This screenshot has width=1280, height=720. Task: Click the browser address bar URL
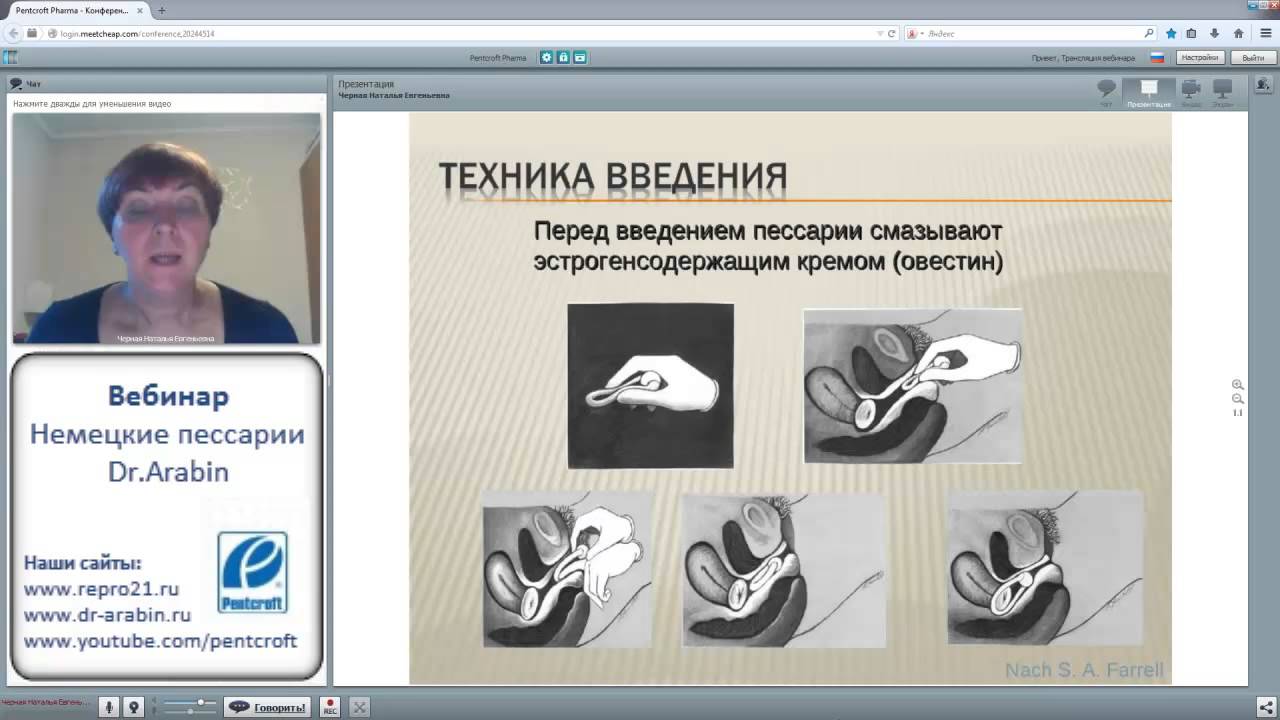tap(137, 33)
